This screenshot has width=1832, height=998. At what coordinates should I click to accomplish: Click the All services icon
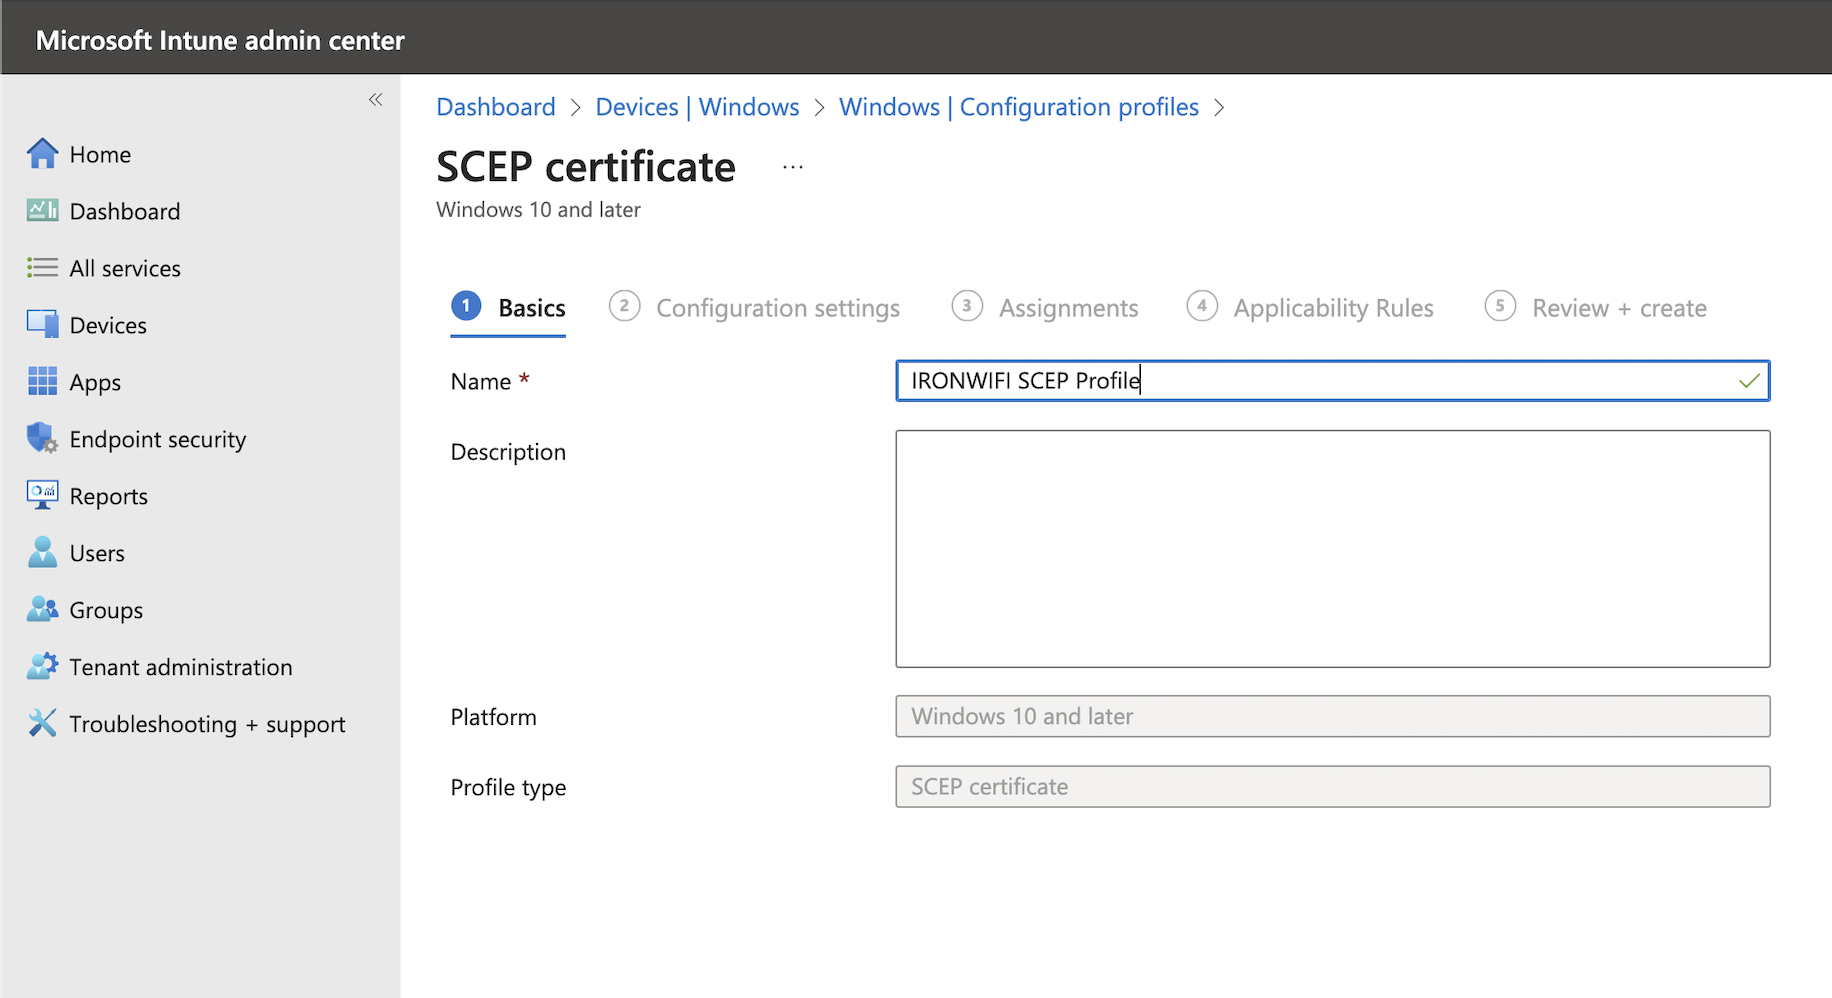point(42,267)
